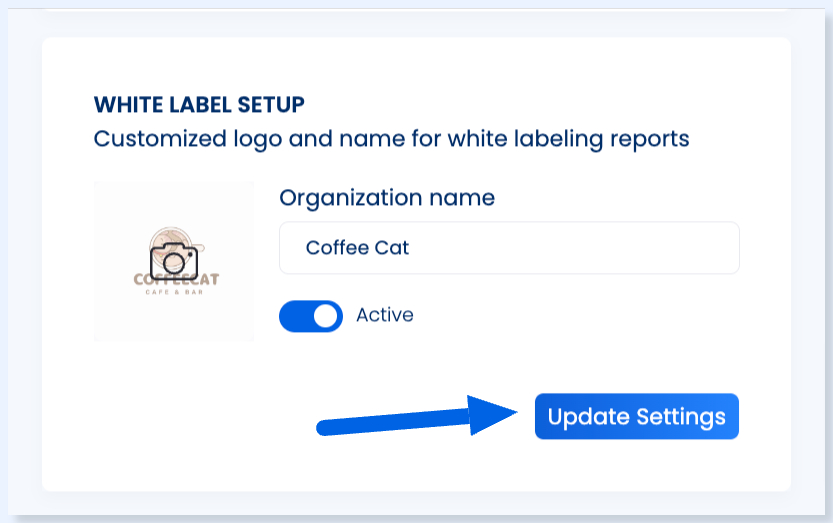Toggle the Active switch off
The image size is (833, 523).
(x=311, y=316)
